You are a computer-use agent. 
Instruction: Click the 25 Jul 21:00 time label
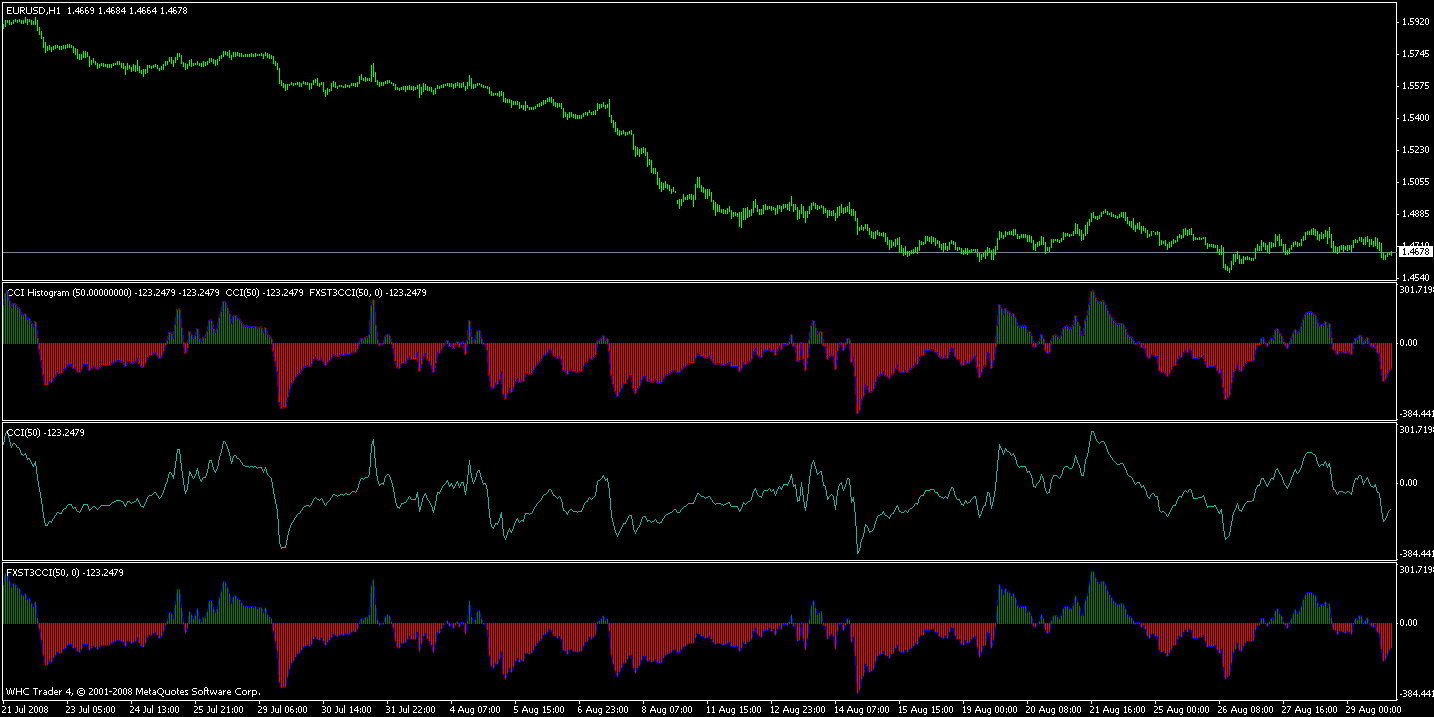pyautogui.click(x=219, y=709)
